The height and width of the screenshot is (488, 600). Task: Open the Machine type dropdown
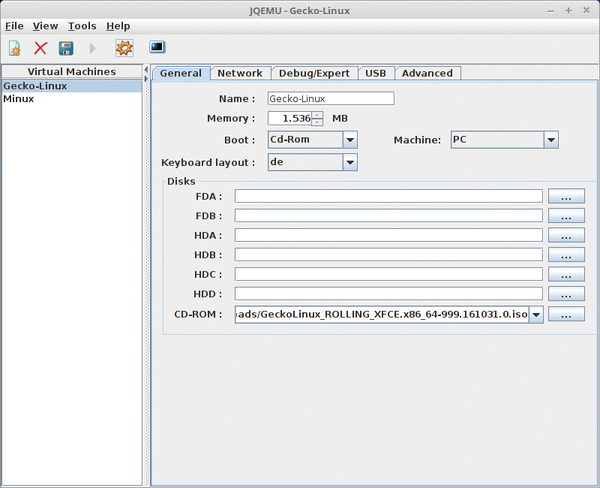tap(504, 140)
